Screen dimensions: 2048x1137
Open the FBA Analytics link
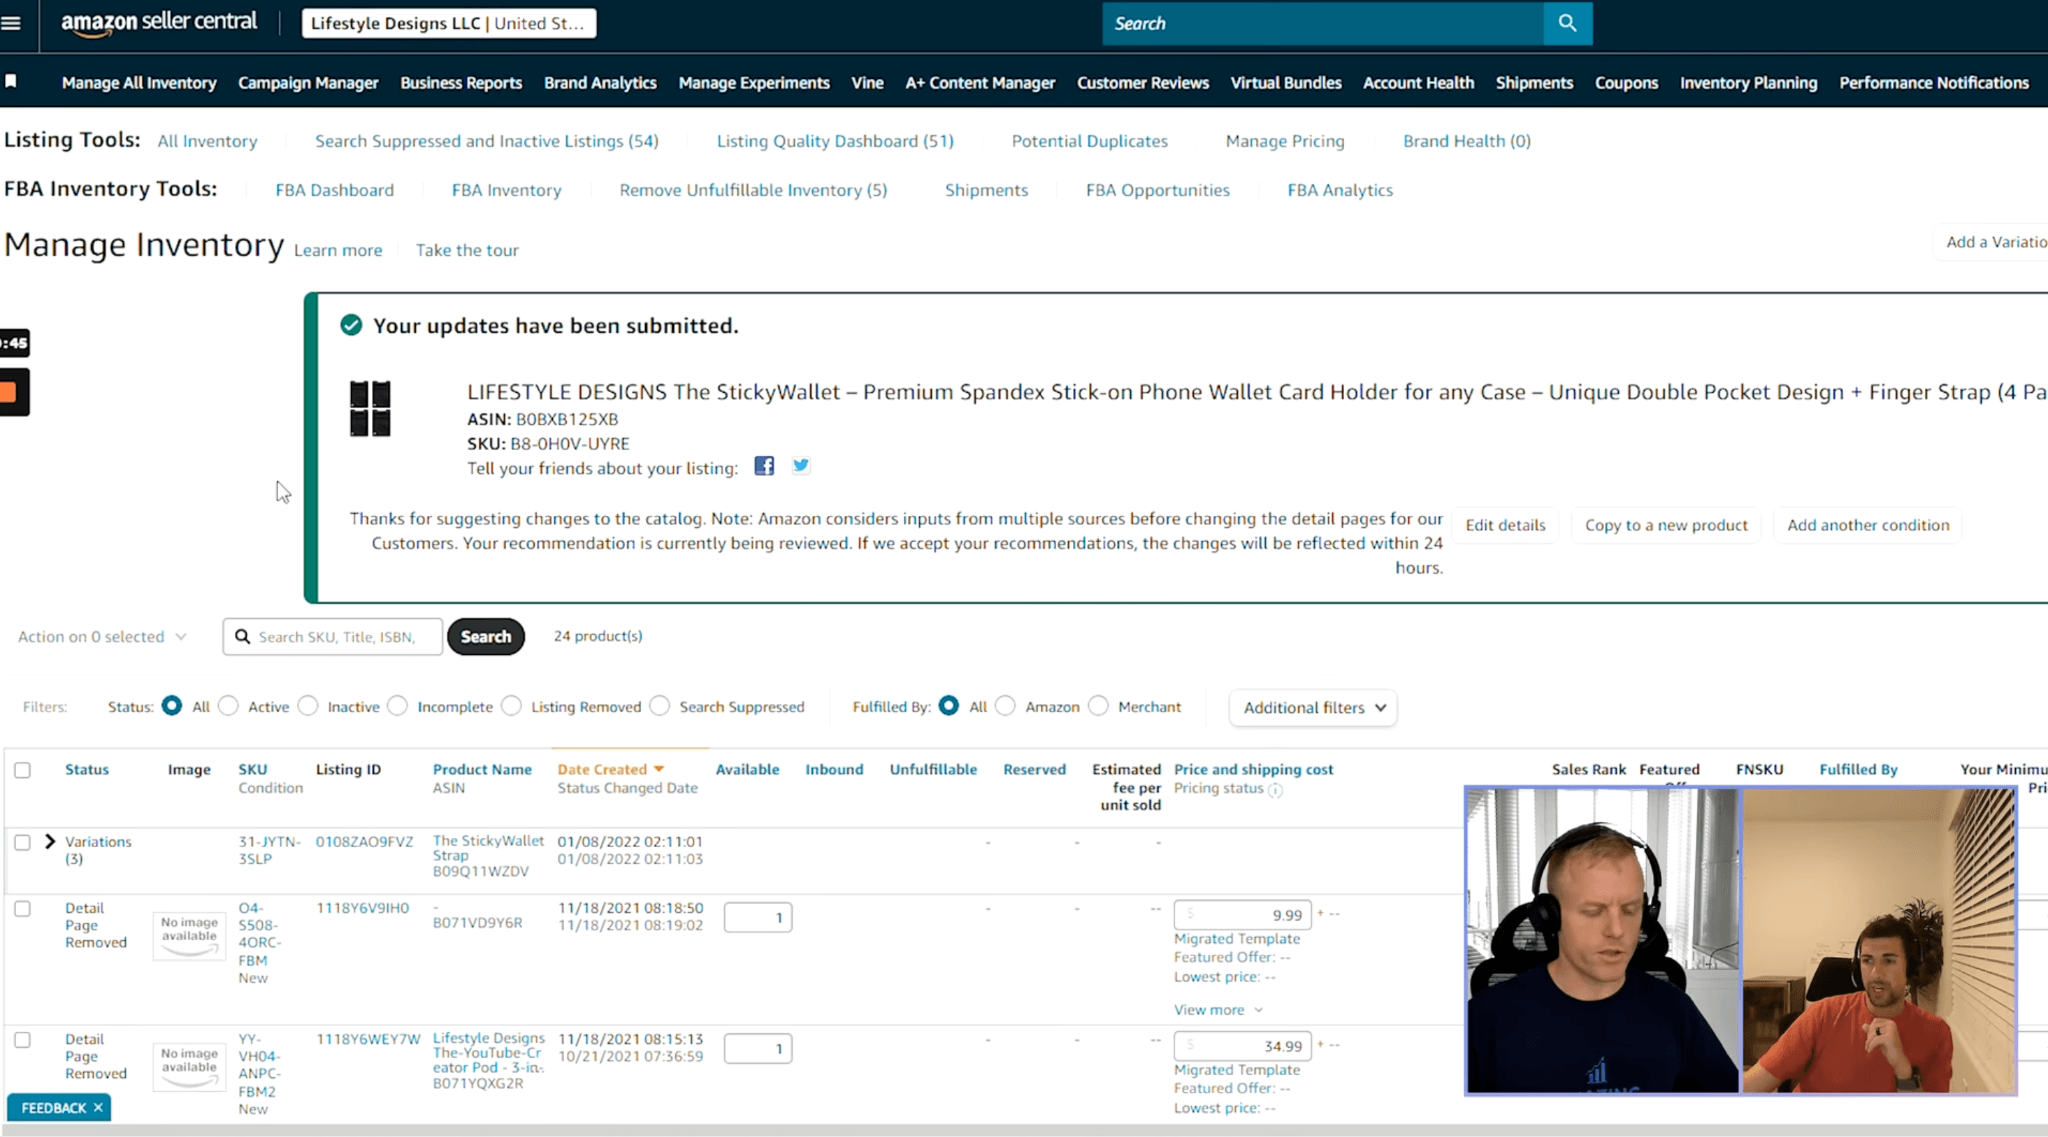[x=1340, y=190]
